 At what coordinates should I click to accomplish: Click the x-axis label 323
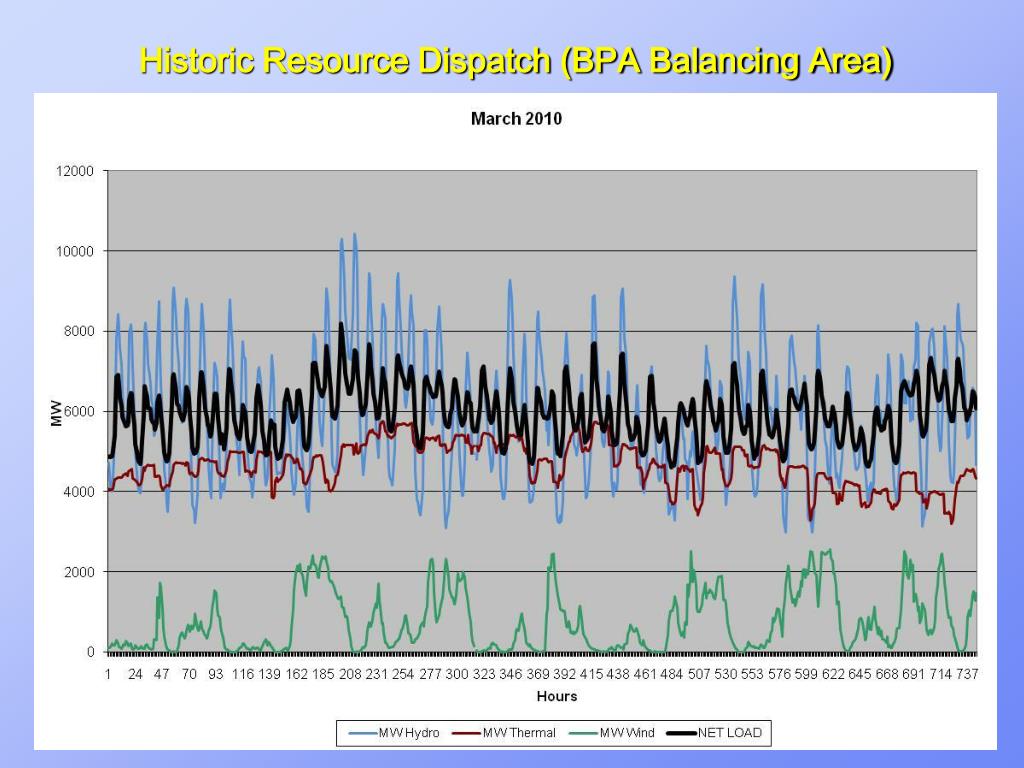pyautogui.click(x=484, y=674)
